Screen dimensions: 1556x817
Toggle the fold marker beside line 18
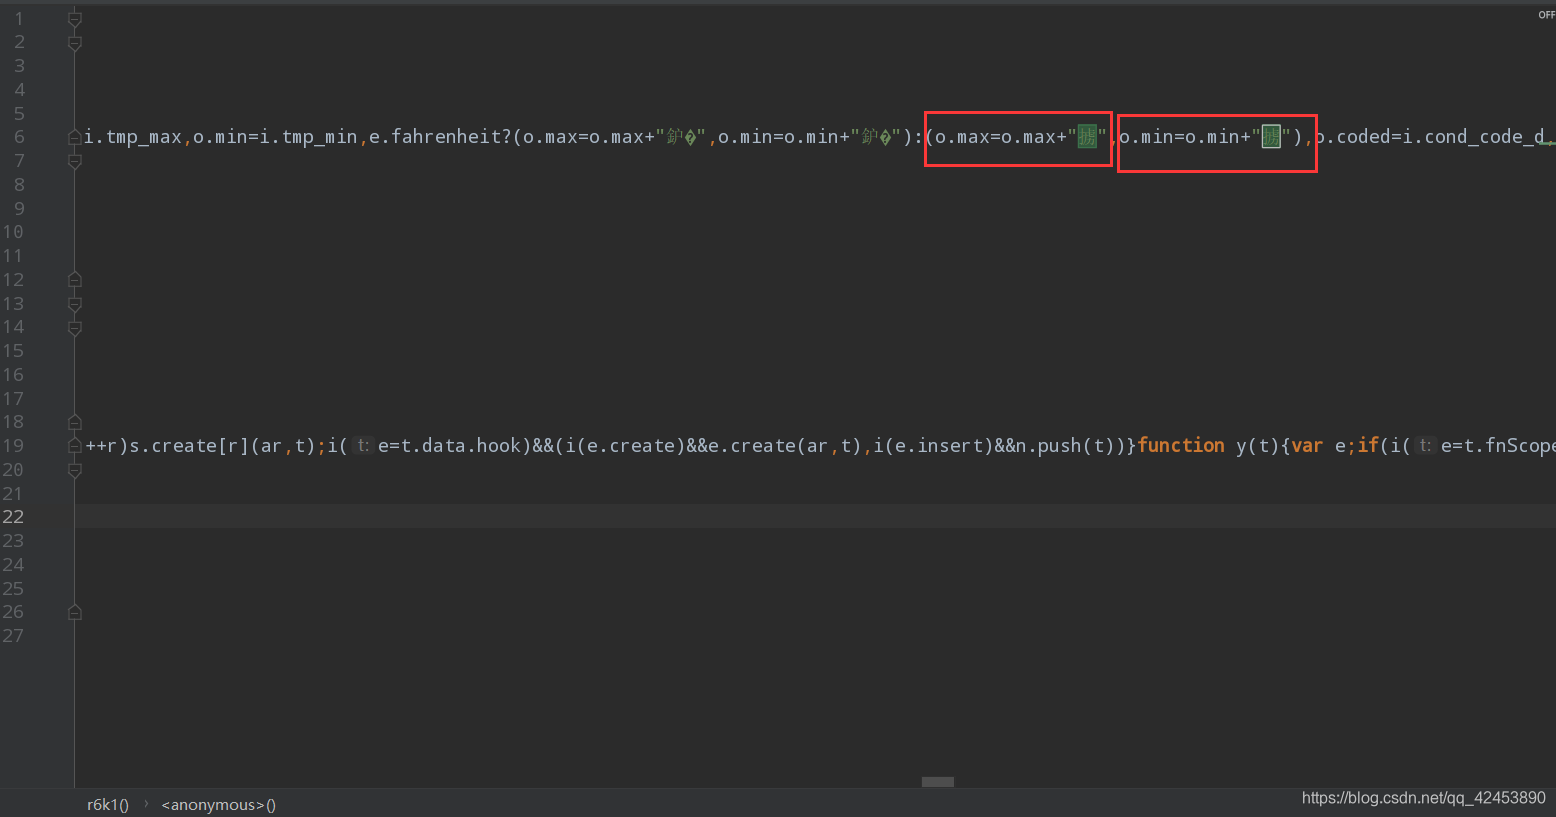point(75,422)
